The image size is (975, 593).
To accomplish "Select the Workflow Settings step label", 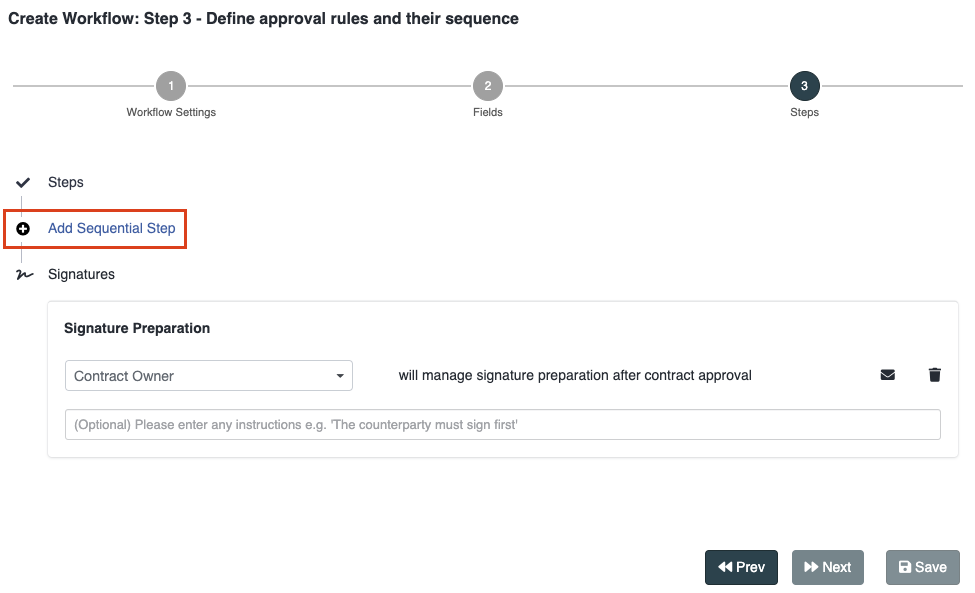I will pyautogui.click(x=171, y=112).
